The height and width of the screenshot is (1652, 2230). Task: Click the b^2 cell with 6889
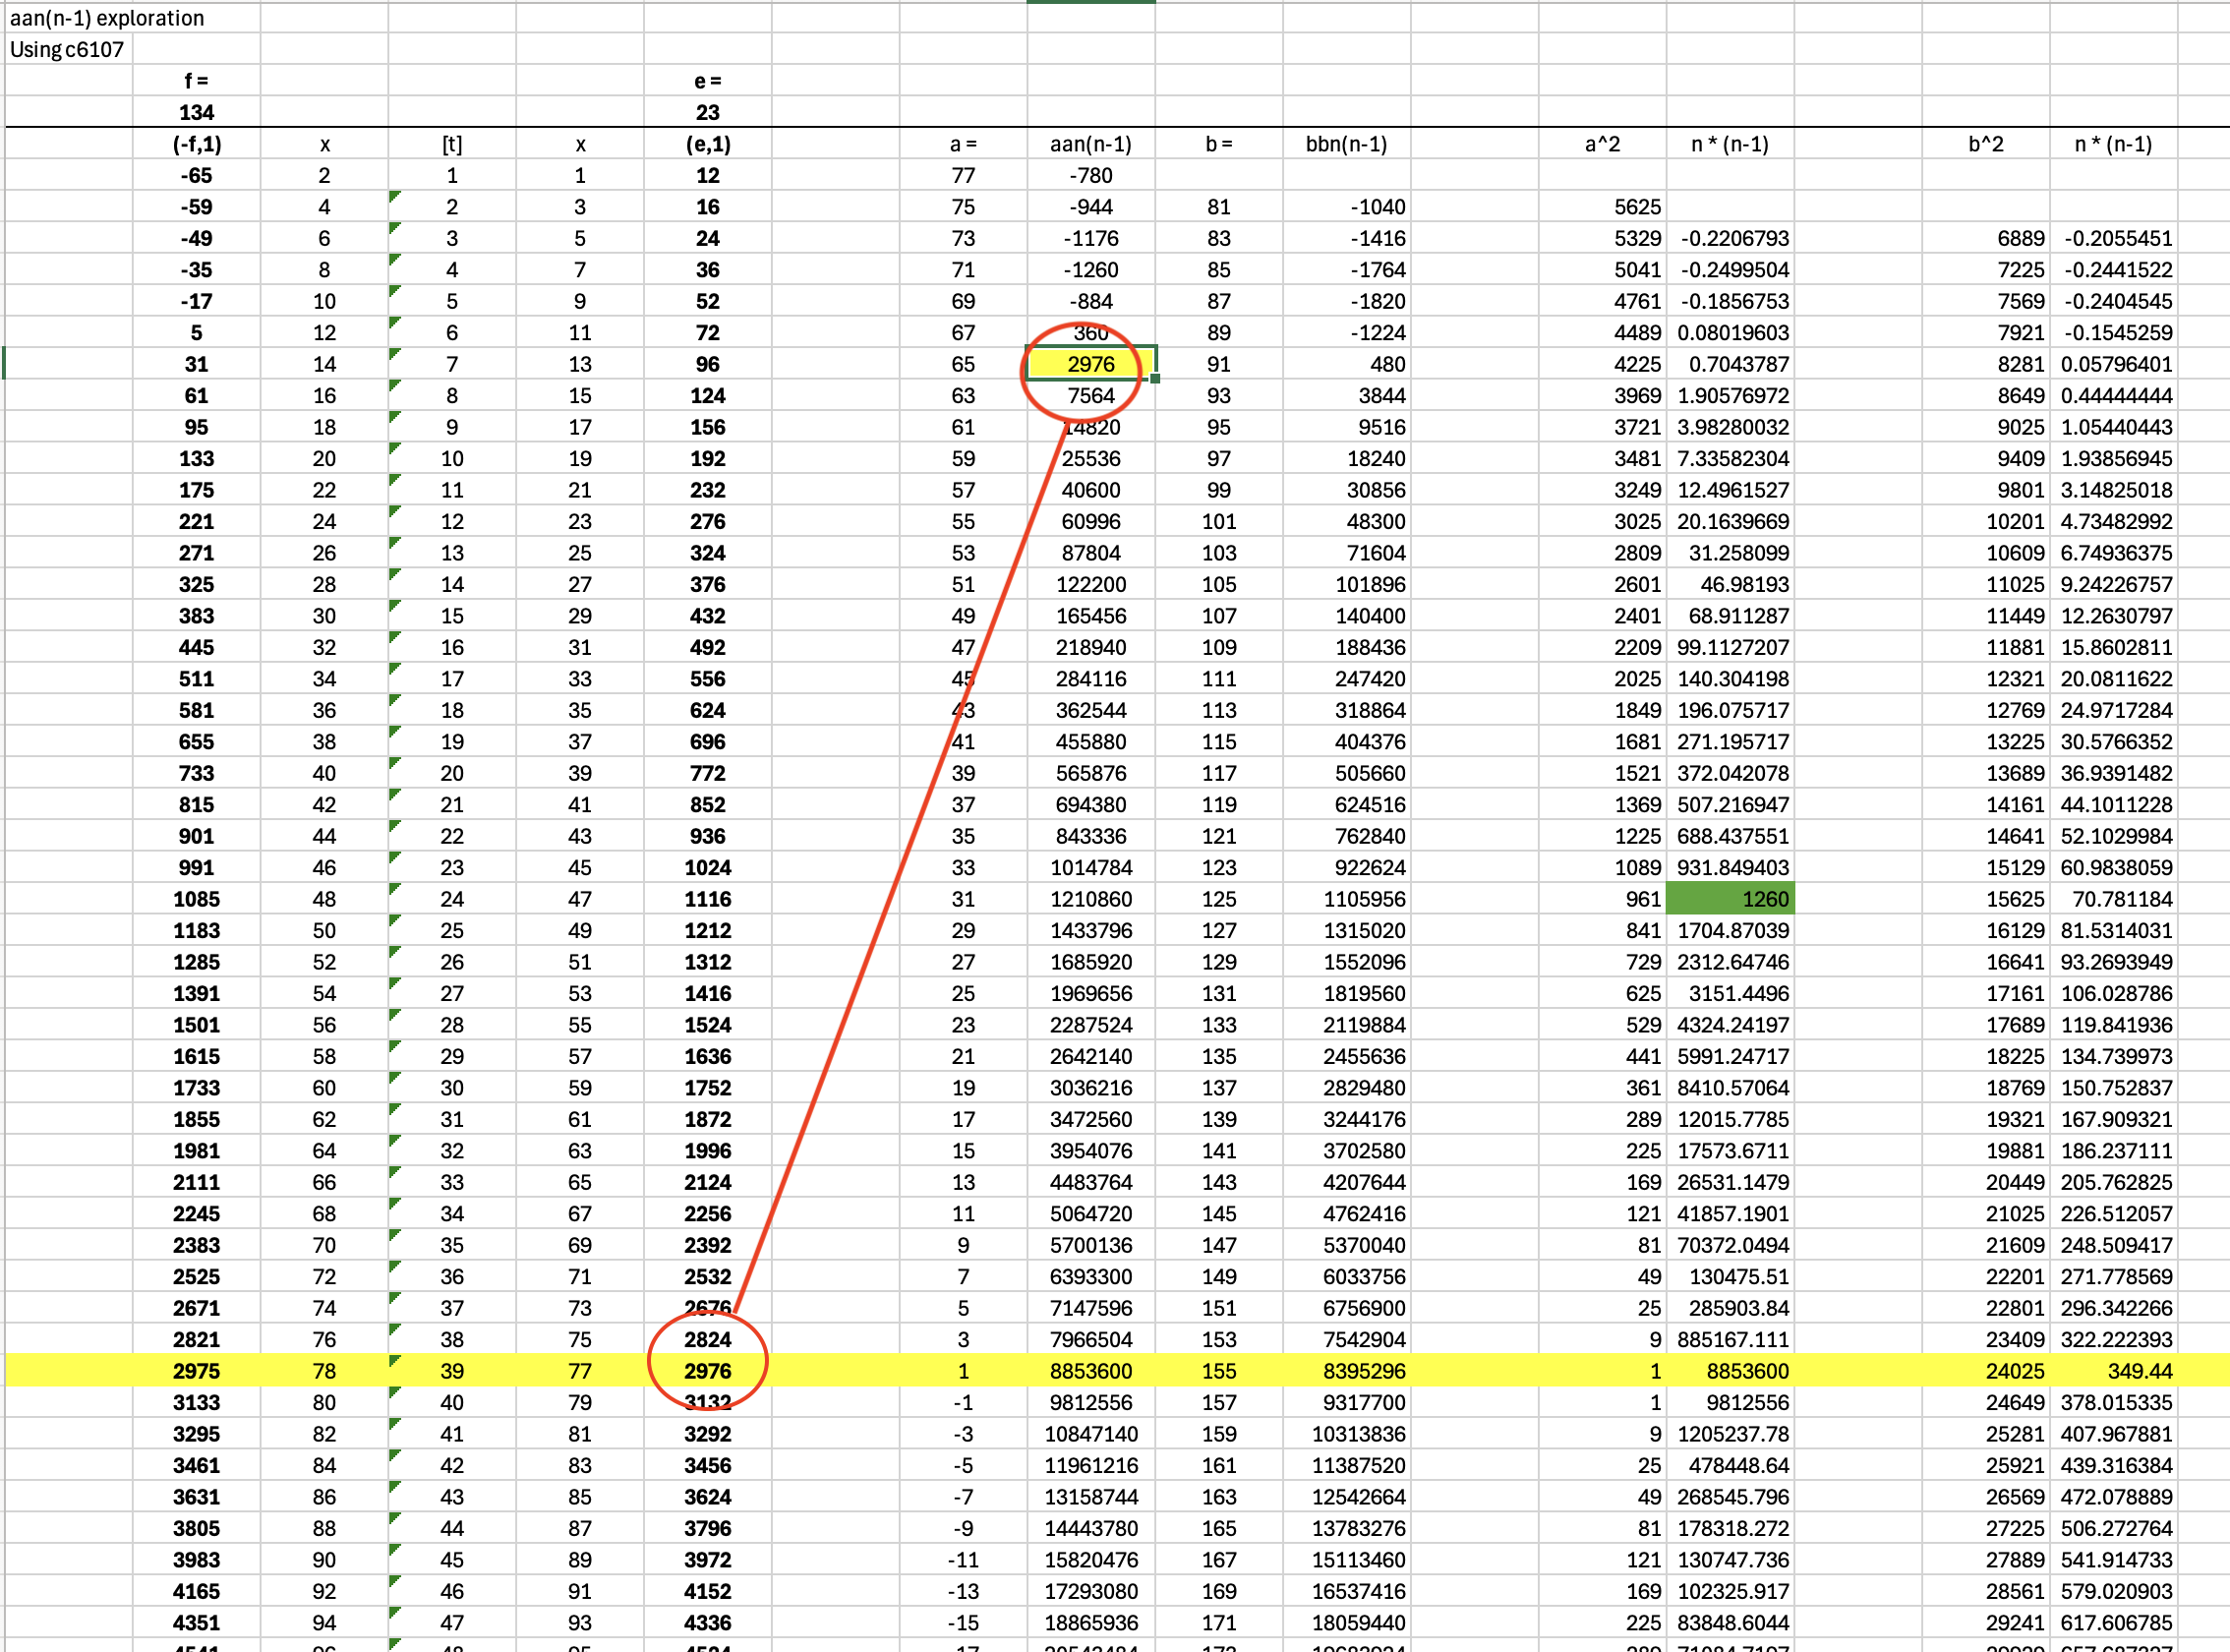coord(1986,238)
